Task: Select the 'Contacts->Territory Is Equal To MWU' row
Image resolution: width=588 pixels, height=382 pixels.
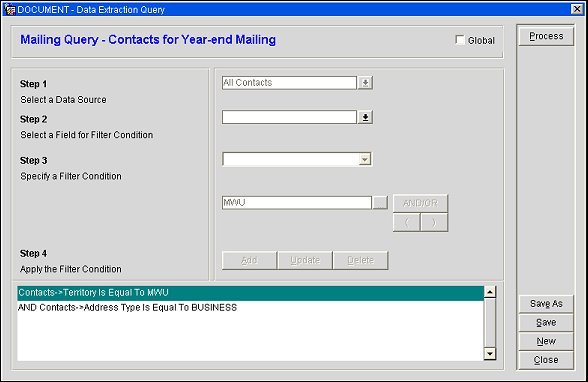Action: 250,293
